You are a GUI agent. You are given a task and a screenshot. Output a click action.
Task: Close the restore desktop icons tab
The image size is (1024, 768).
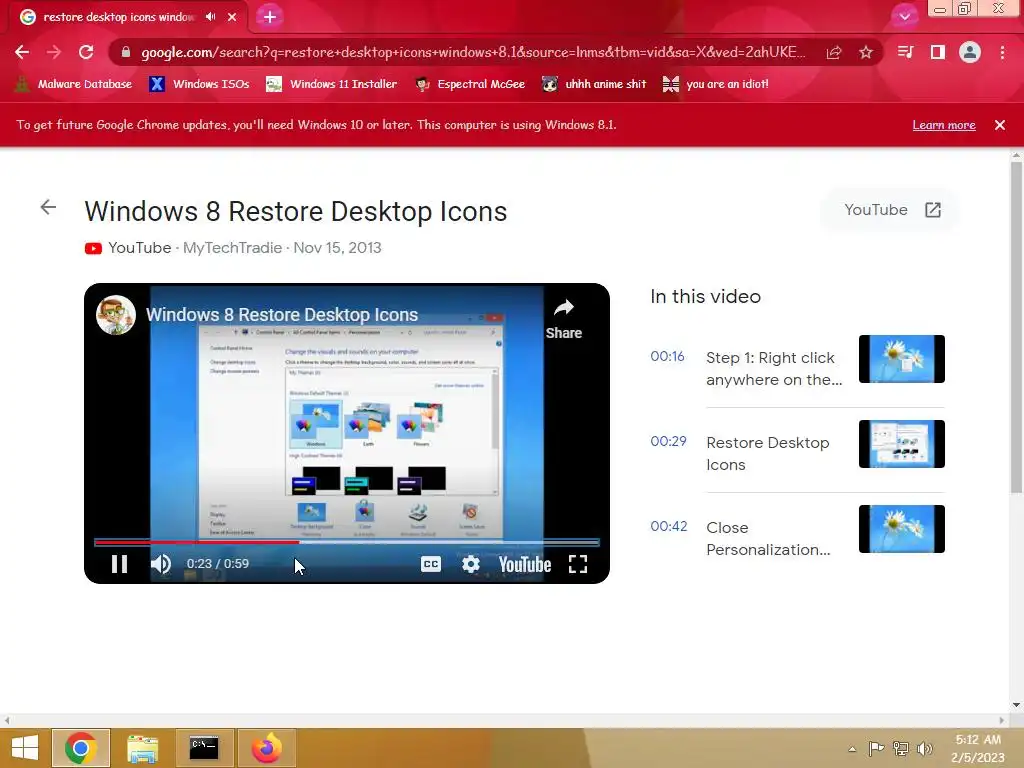click(232, 17)
